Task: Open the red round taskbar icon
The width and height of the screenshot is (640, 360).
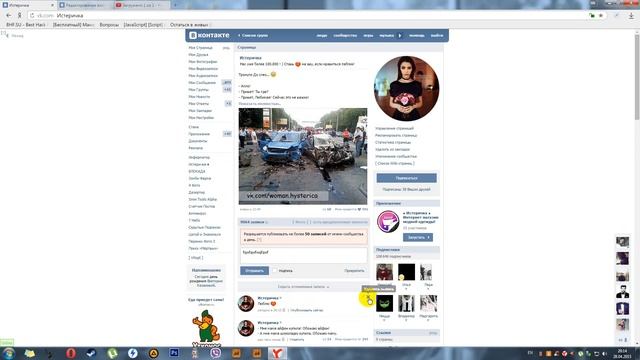Action: [x=71, y=353]
